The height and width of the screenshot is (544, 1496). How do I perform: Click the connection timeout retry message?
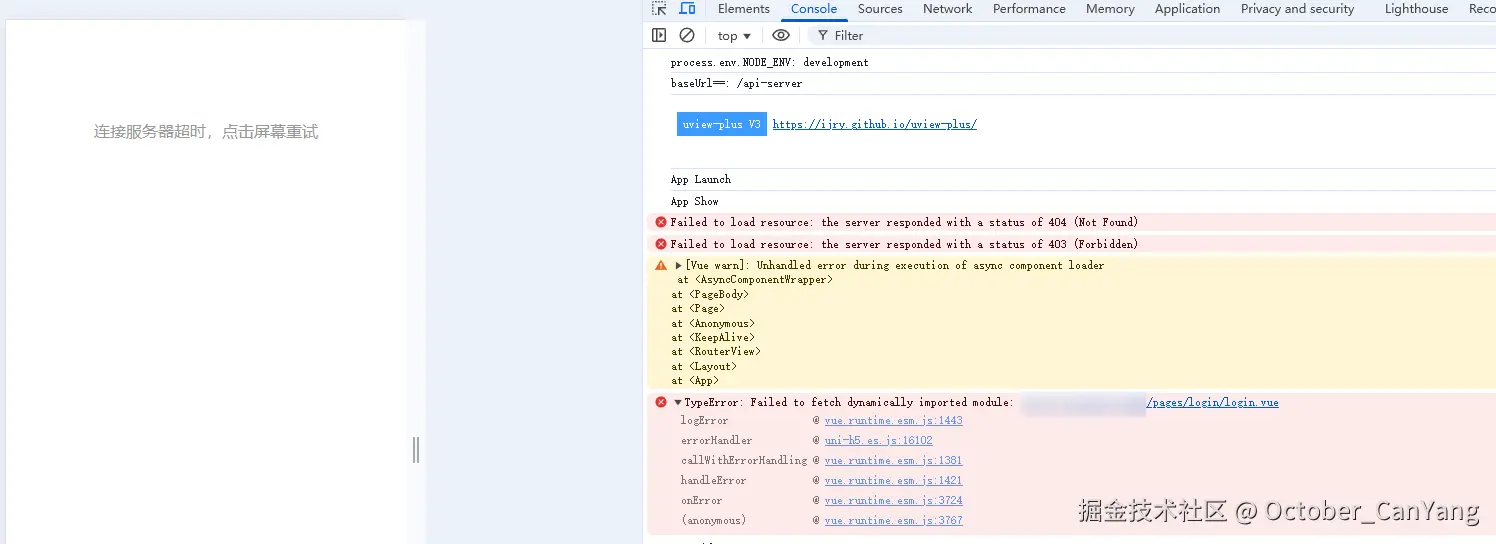206,132
